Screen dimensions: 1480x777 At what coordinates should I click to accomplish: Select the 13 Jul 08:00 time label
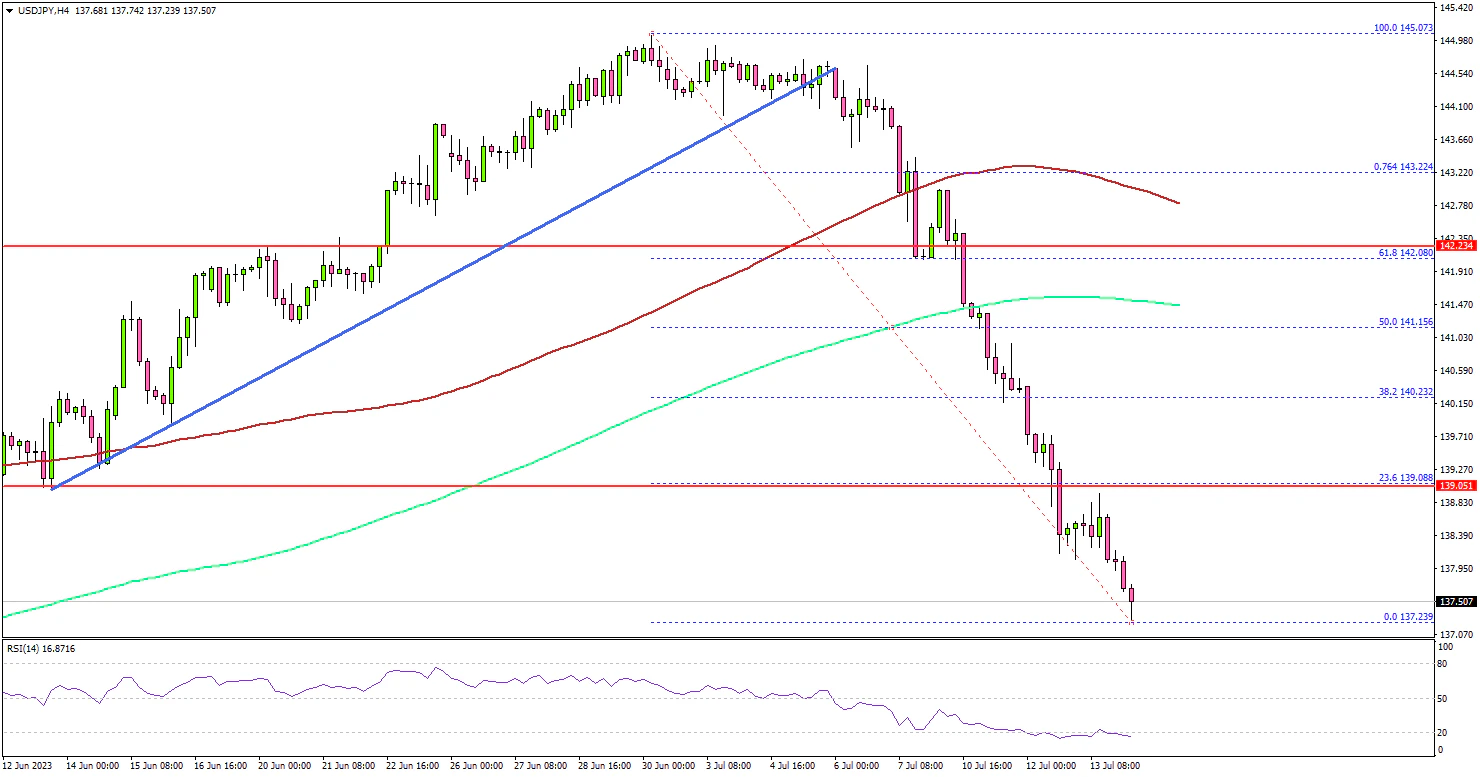pos(1114,765)
